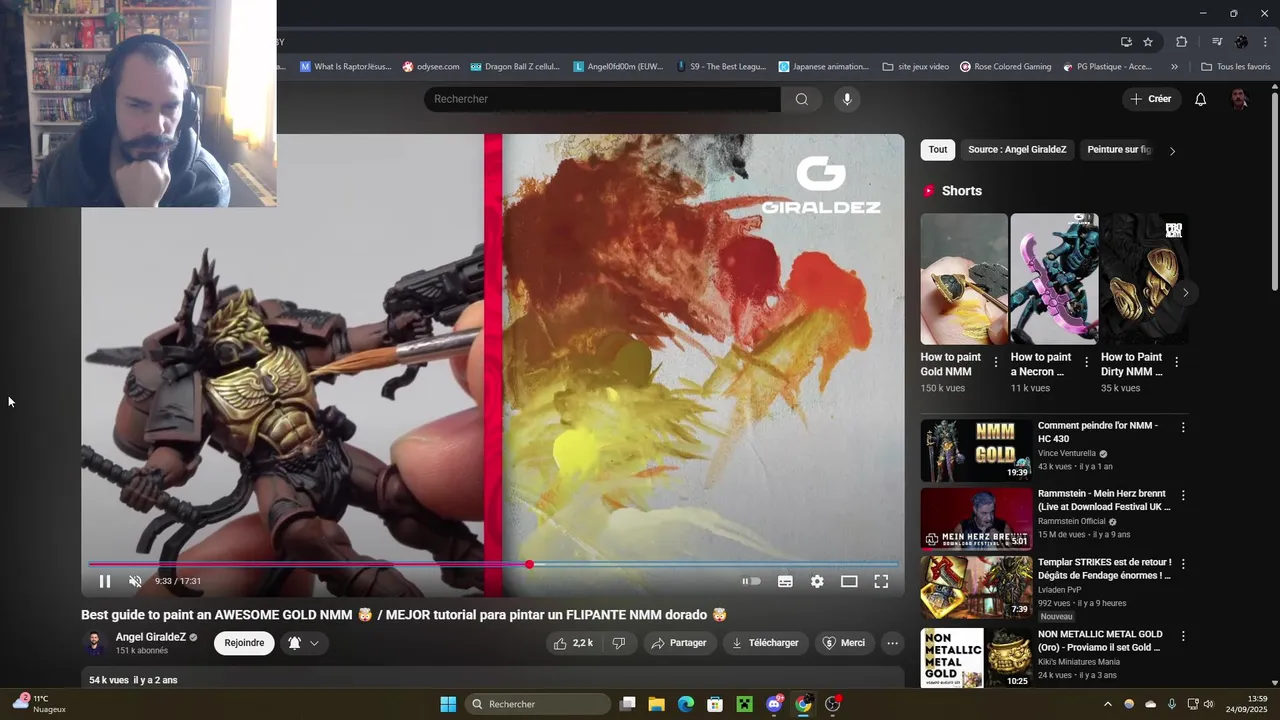Open 'Comment peindre l'or NMM - HC 430' video

1097,432
